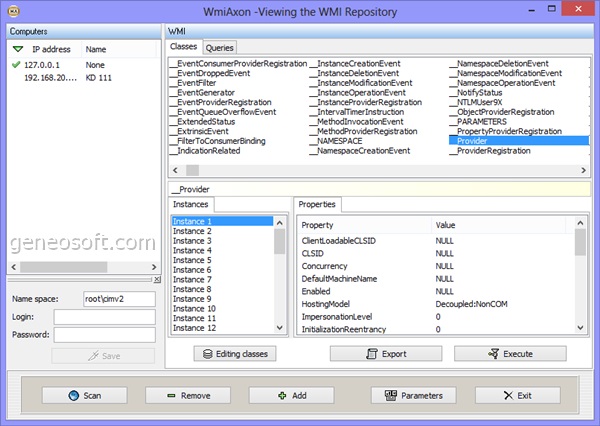
Task: Click the Remove button
Action: (x=188, y=395)
